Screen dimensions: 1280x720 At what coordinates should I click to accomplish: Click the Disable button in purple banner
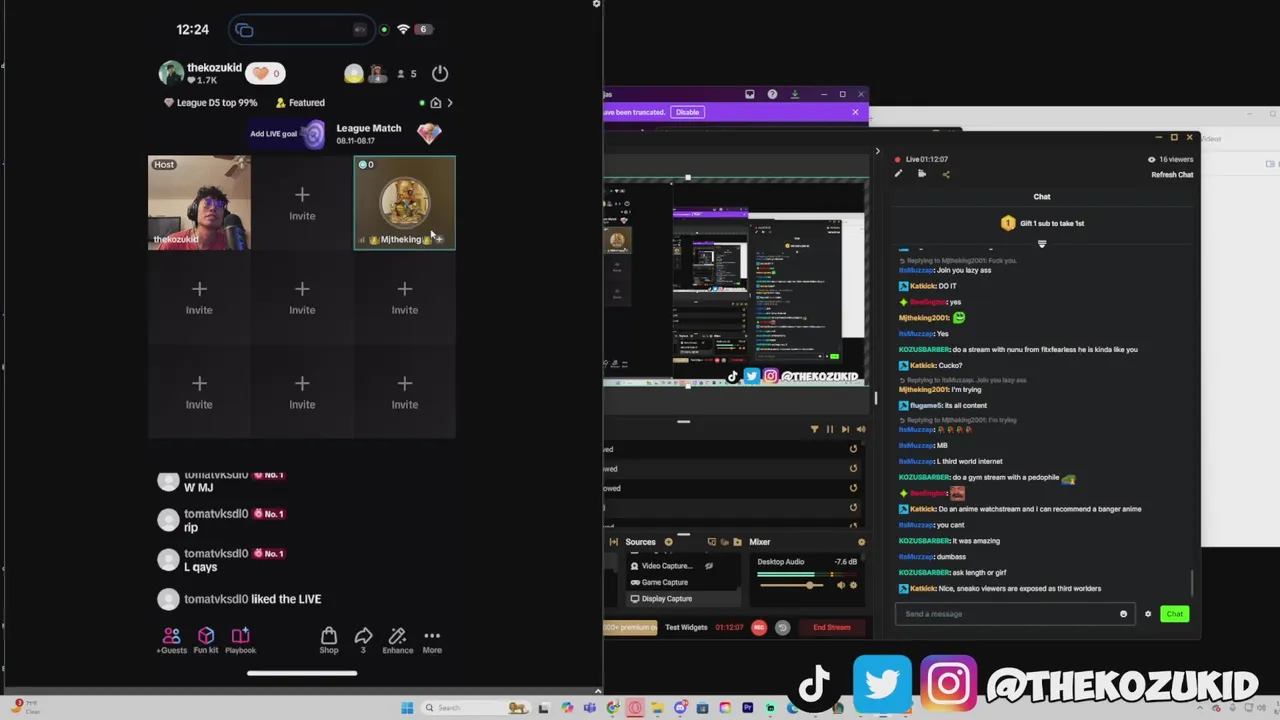click(x=687, y=112)
